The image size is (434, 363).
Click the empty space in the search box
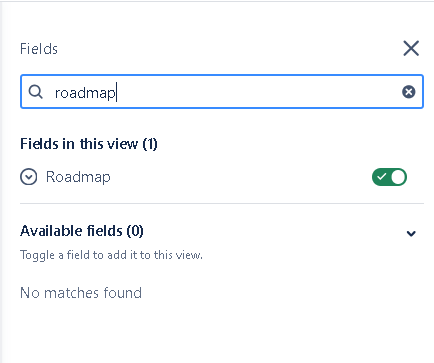pos(258,92)
